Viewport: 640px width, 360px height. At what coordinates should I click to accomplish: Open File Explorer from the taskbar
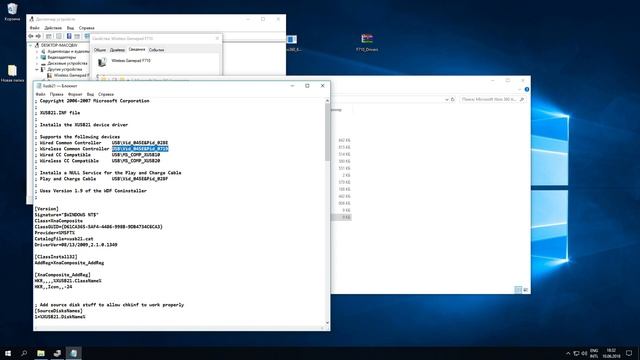(x=41, y=353)
